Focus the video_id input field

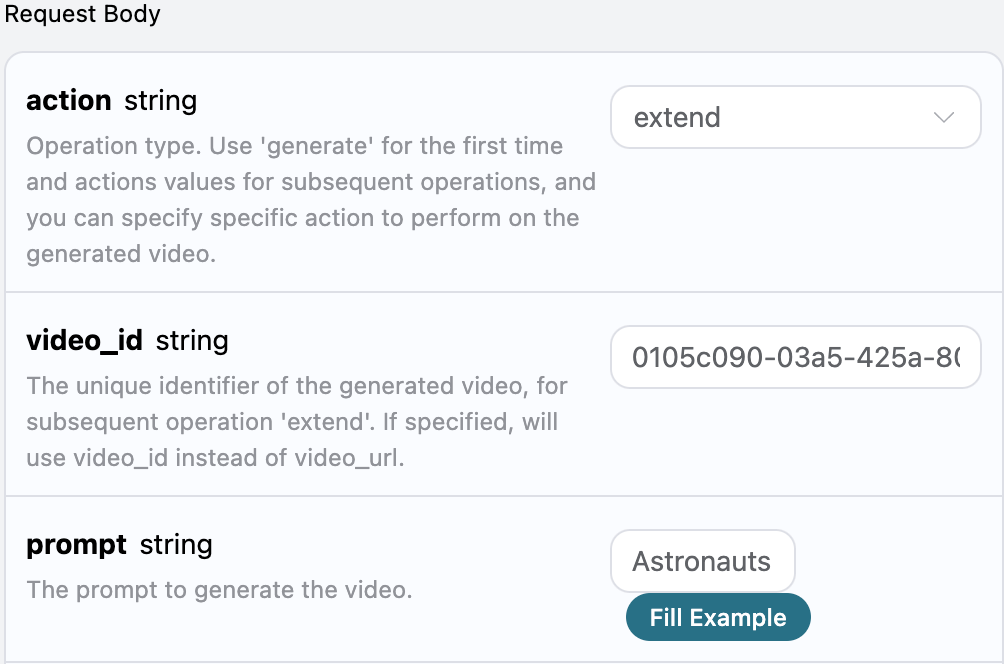(795, 357)
